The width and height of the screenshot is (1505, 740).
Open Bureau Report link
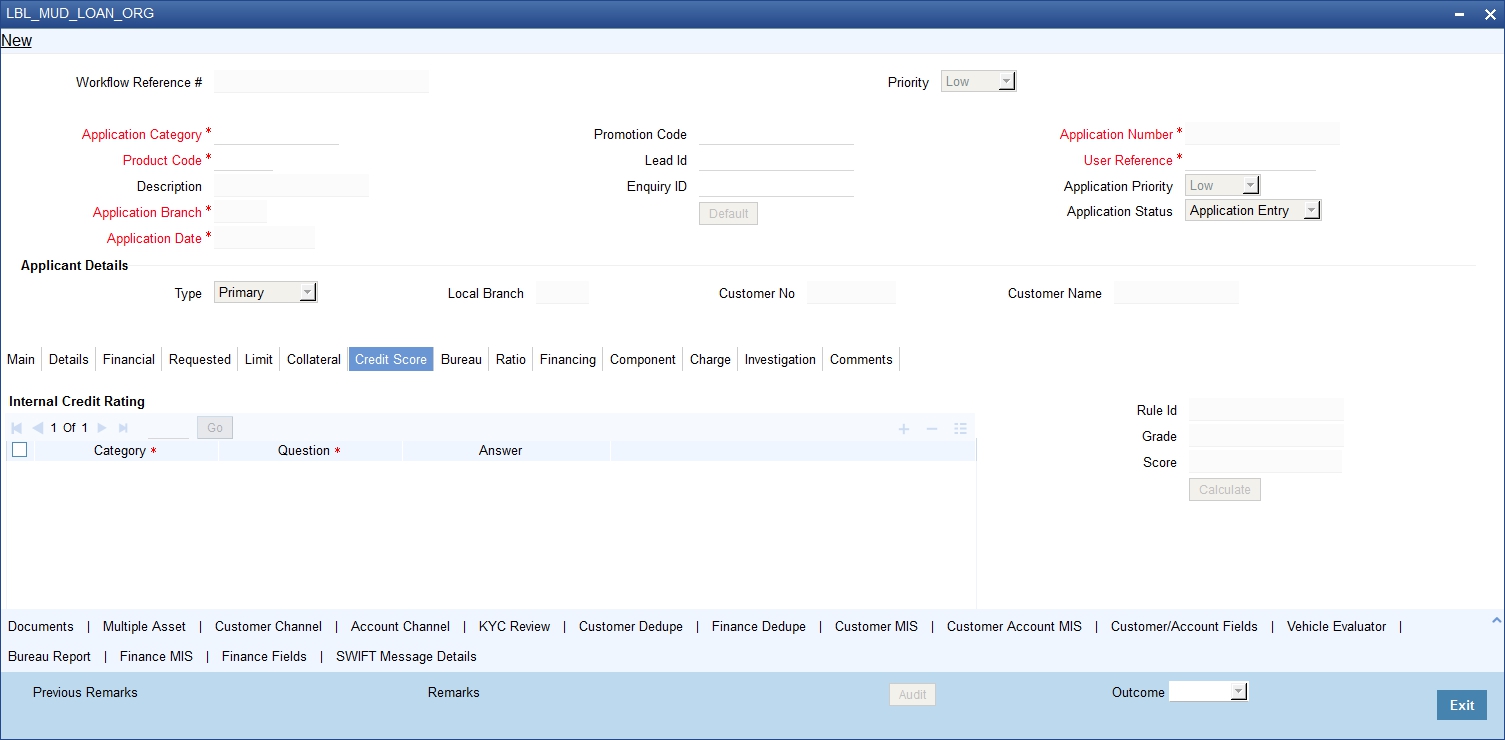click(49, 656)
